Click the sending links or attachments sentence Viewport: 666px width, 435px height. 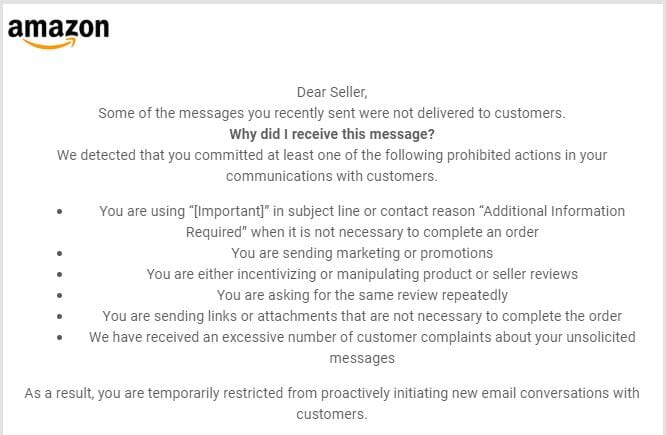[362, 316]
